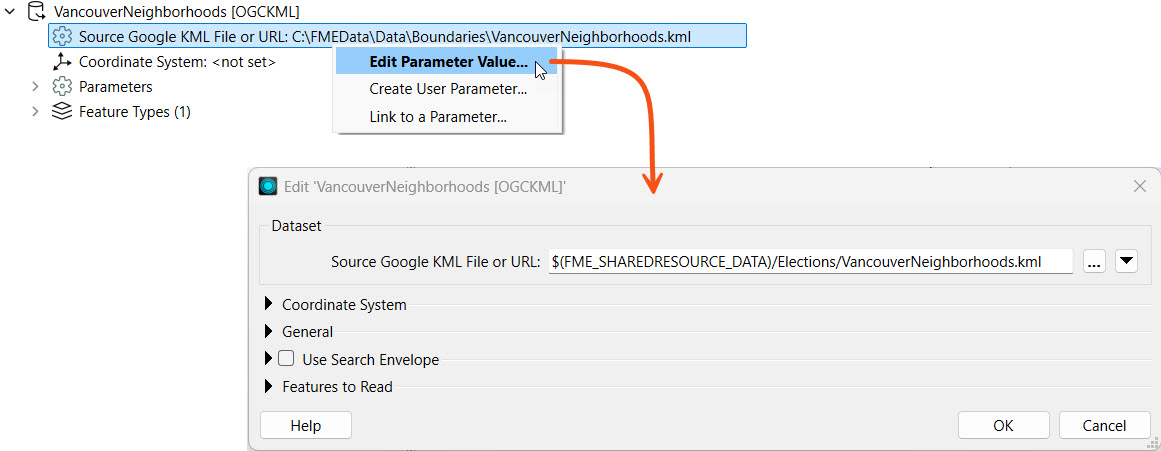Click into the Source Google KML File path field

pyautogui.click(x=810, y=262)
